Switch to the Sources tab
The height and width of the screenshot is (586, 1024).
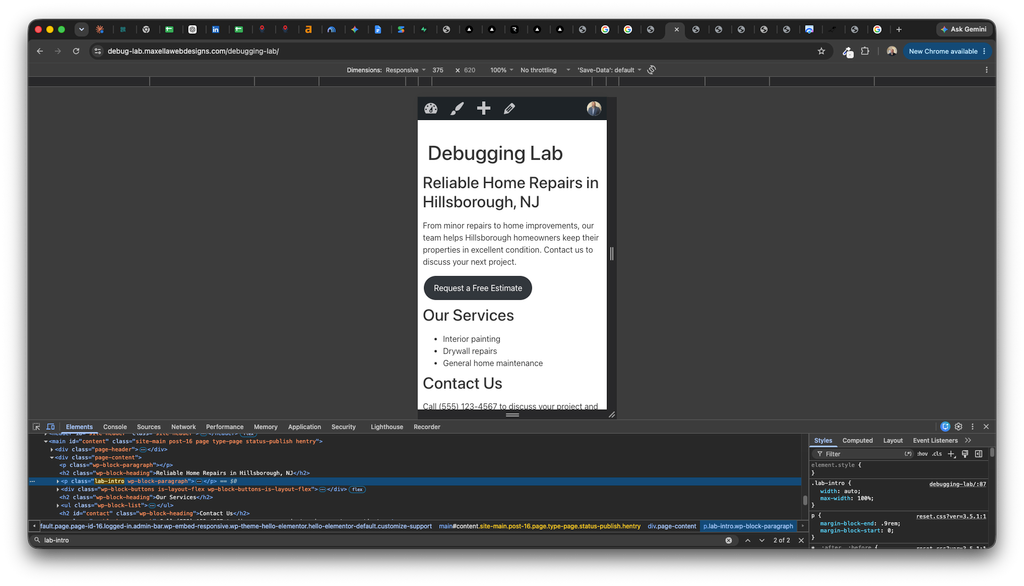coord(149,427)
